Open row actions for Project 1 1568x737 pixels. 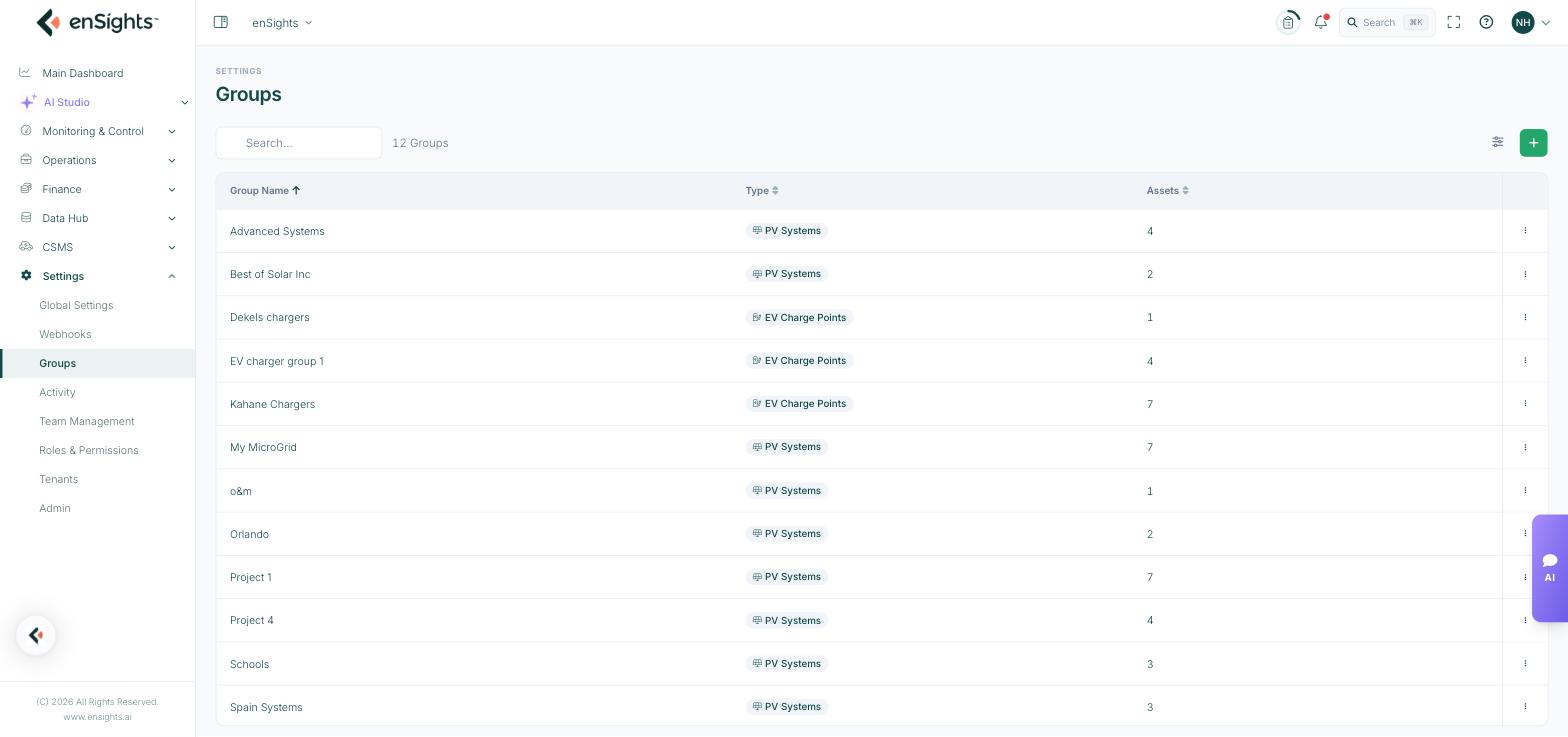1525,577
